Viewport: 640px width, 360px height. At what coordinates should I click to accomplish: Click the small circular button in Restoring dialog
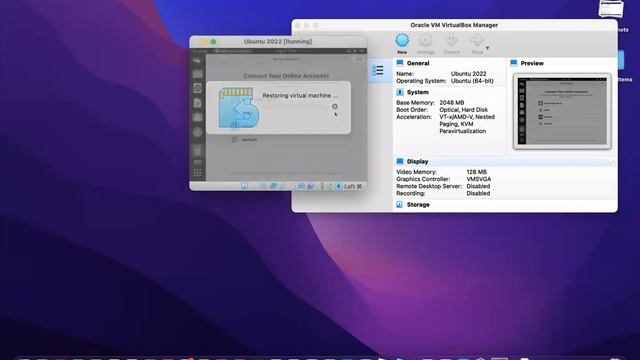pyautogui.click(x=335, y=107)
